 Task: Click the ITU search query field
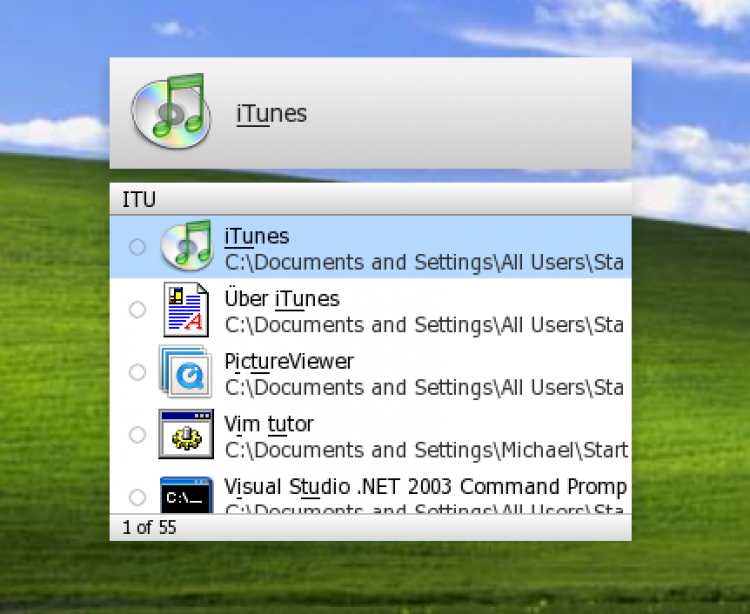click(x=370, y=199)
